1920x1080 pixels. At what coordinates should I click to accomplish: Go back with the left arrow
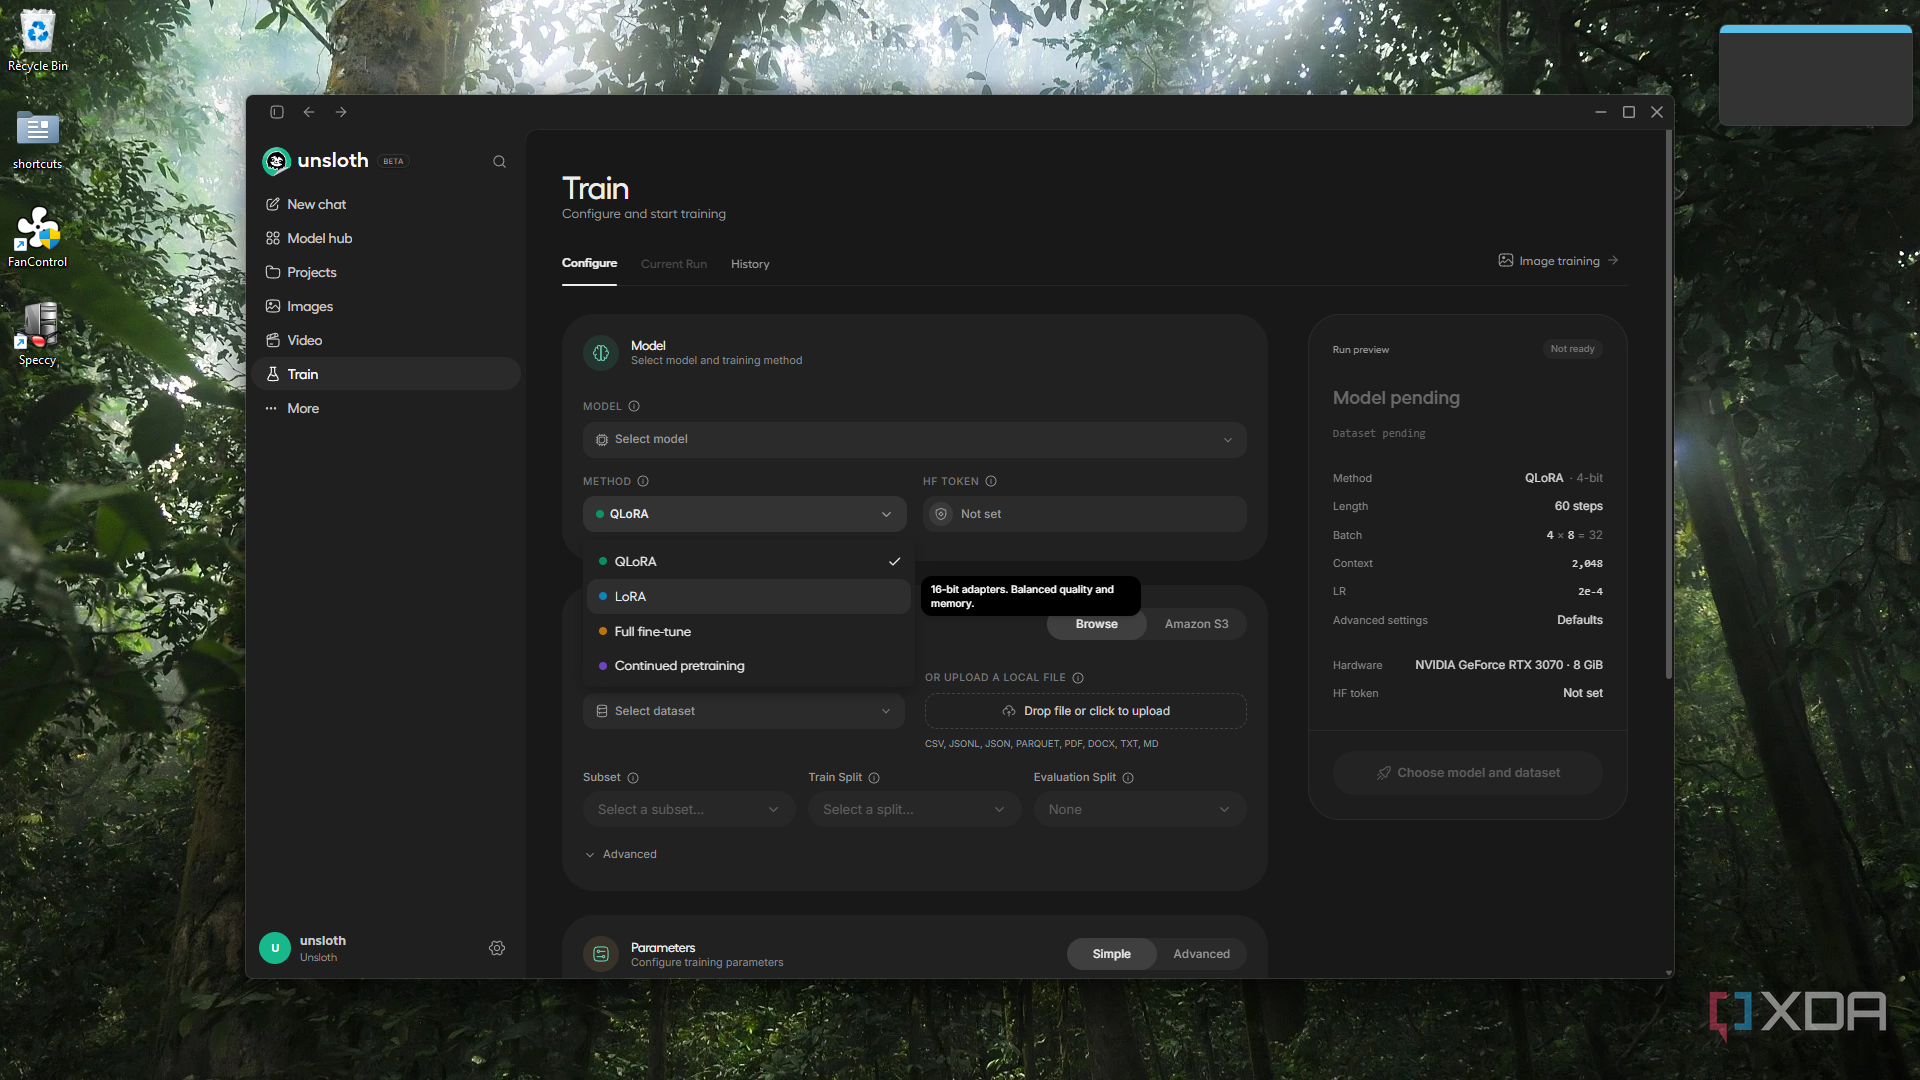coord(309,112)
